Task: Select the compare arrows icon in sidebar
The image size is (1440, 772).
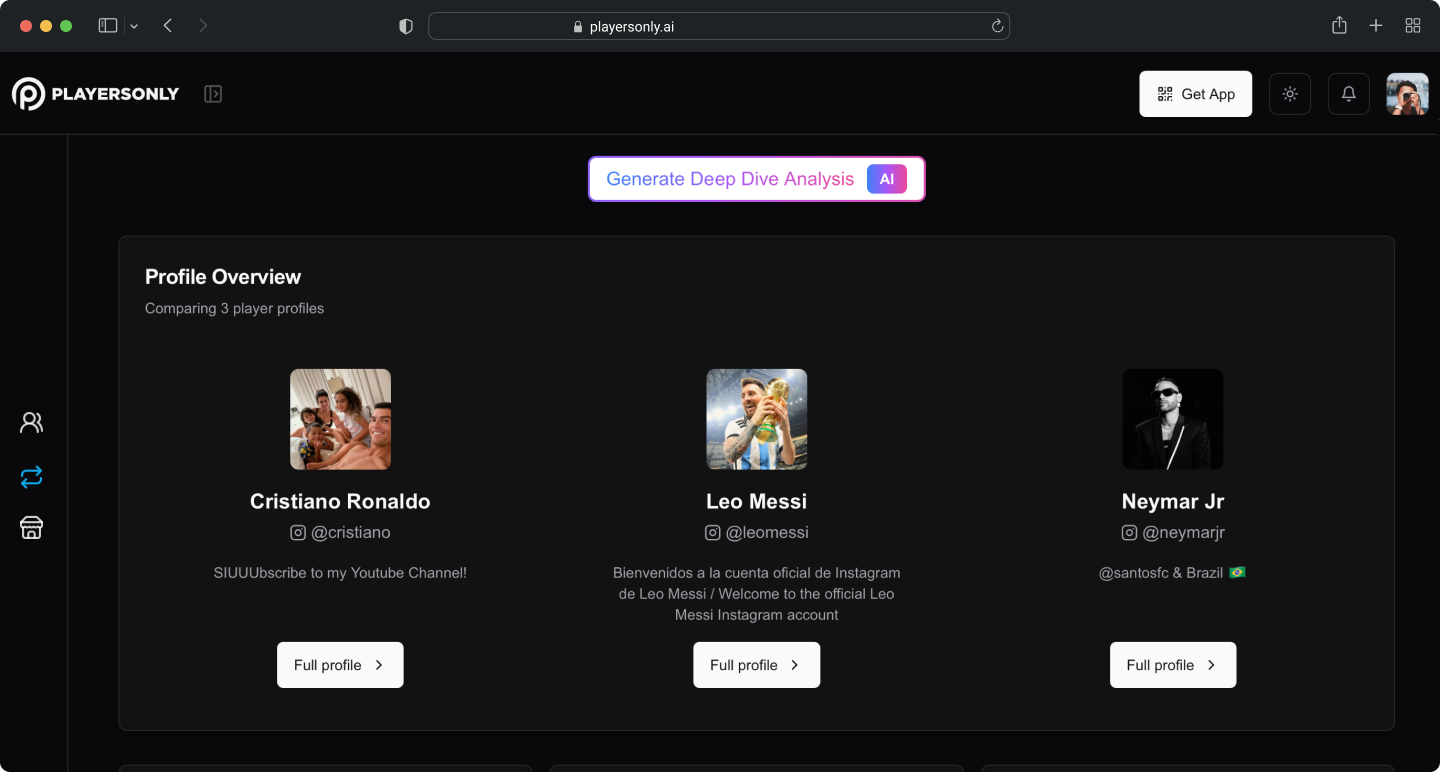Action: [x=32, y=477]
